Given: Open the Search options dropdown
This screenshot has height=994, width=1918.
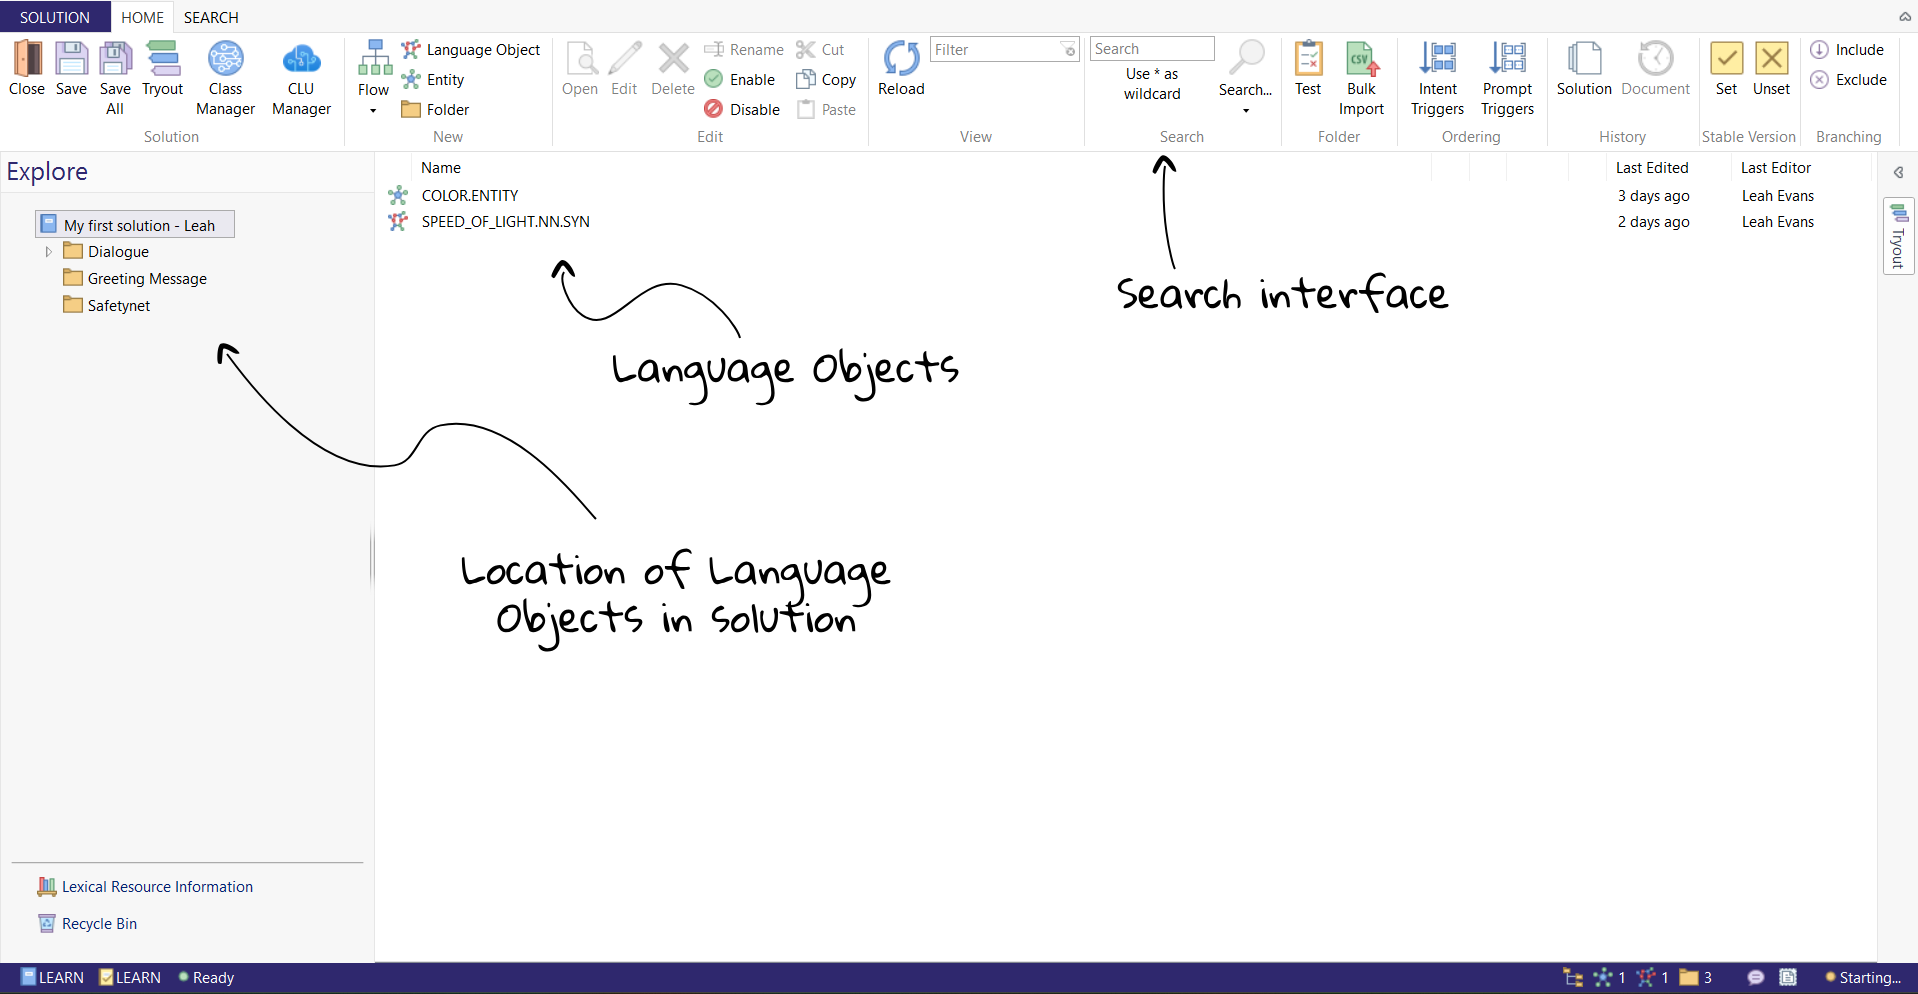Looking at the screenshot, I should tap(1246, 110).
